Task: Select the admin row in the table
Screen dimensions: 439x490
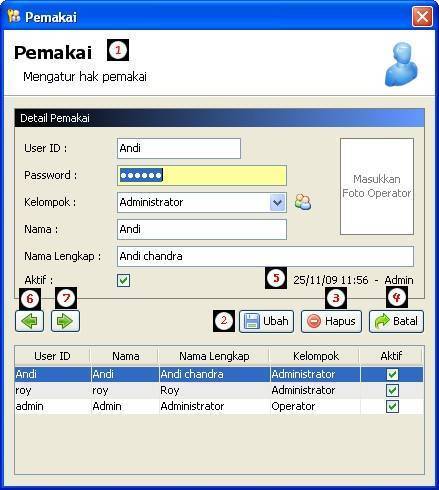Action: 219,406
